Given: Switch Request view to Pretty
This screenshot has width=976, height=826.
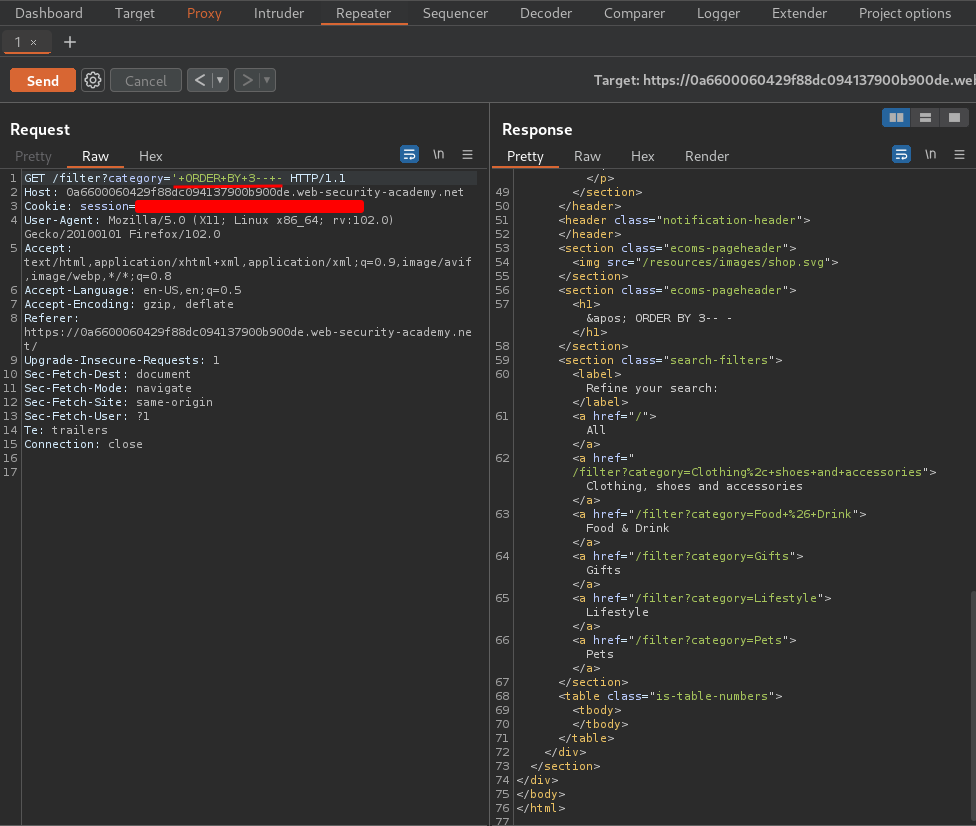Looking at the screenshot, I should (x=33, y=156).
